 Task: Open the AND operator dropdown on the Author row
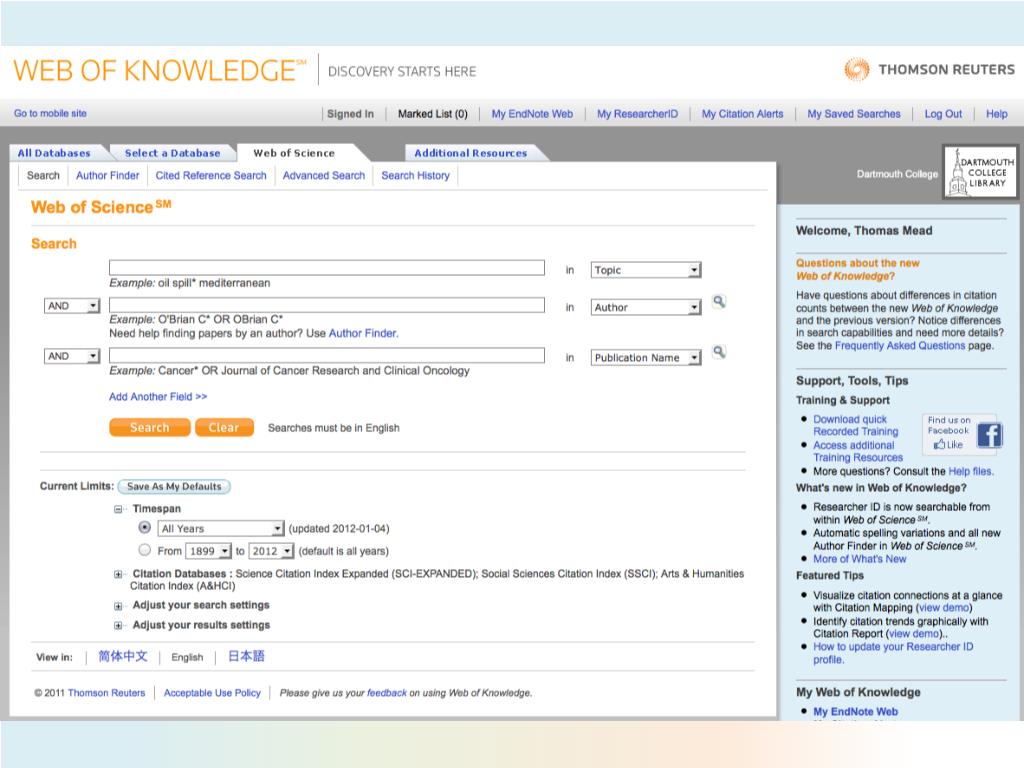pos(72,306)
